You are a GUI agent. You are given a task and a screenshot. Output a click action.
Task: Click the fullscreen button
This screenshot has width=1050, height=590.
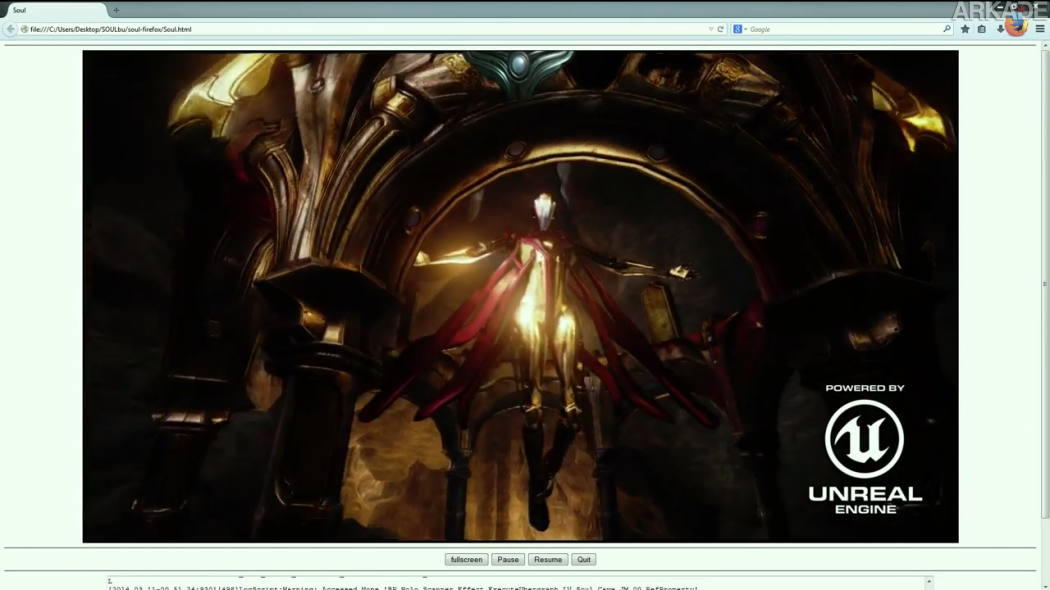(x=466, y=560)
